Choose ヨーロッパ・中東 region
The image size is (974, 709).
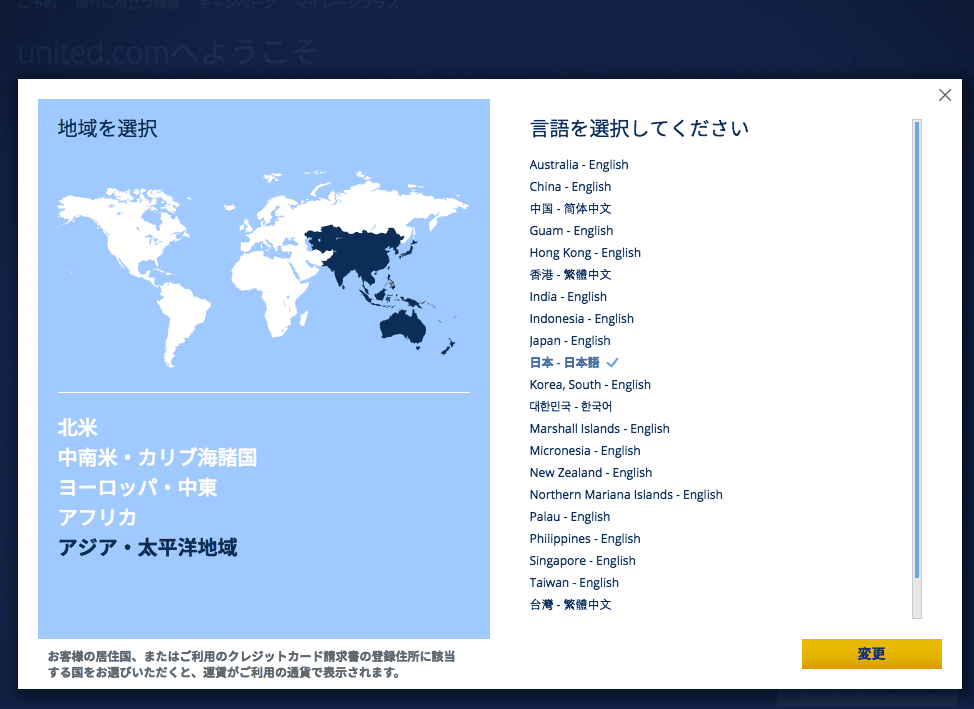pos(137,488)
